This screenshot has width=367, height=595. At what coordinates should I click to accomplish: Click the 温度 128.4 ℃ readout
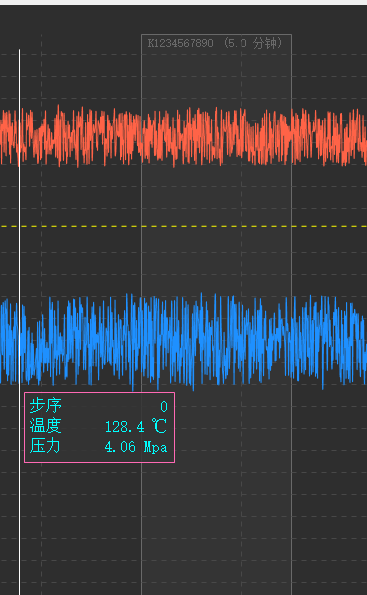[98, 426]
